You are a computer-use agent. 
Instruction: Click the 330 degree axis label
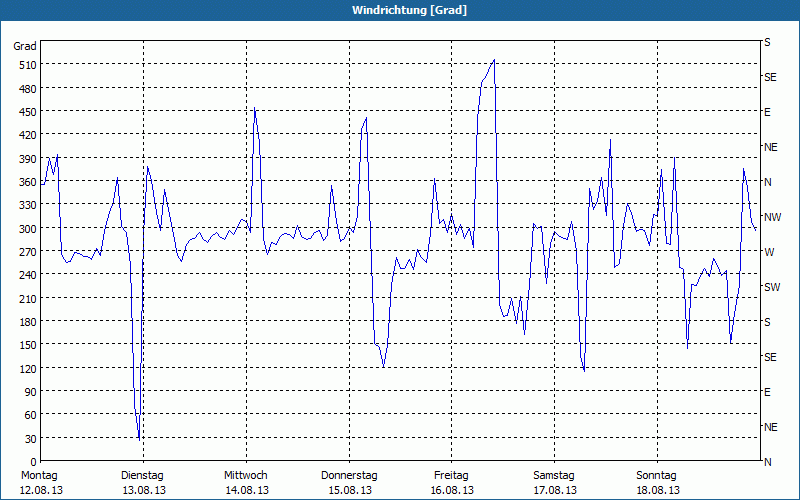coord(29,205)
